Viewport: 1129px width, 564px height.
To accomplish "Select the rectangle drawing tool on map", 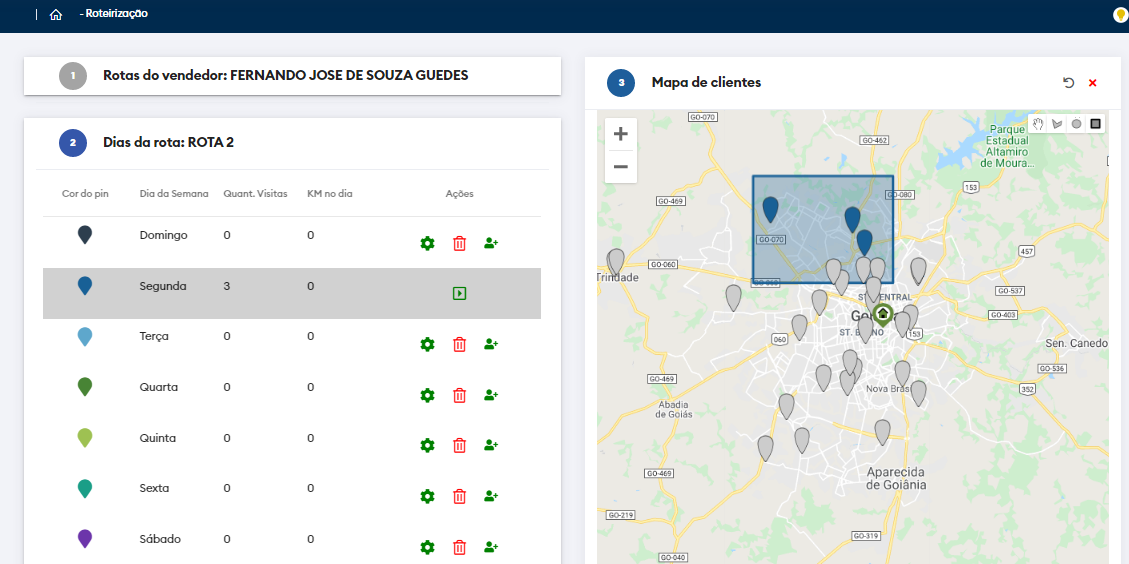I will (1096, 124).
